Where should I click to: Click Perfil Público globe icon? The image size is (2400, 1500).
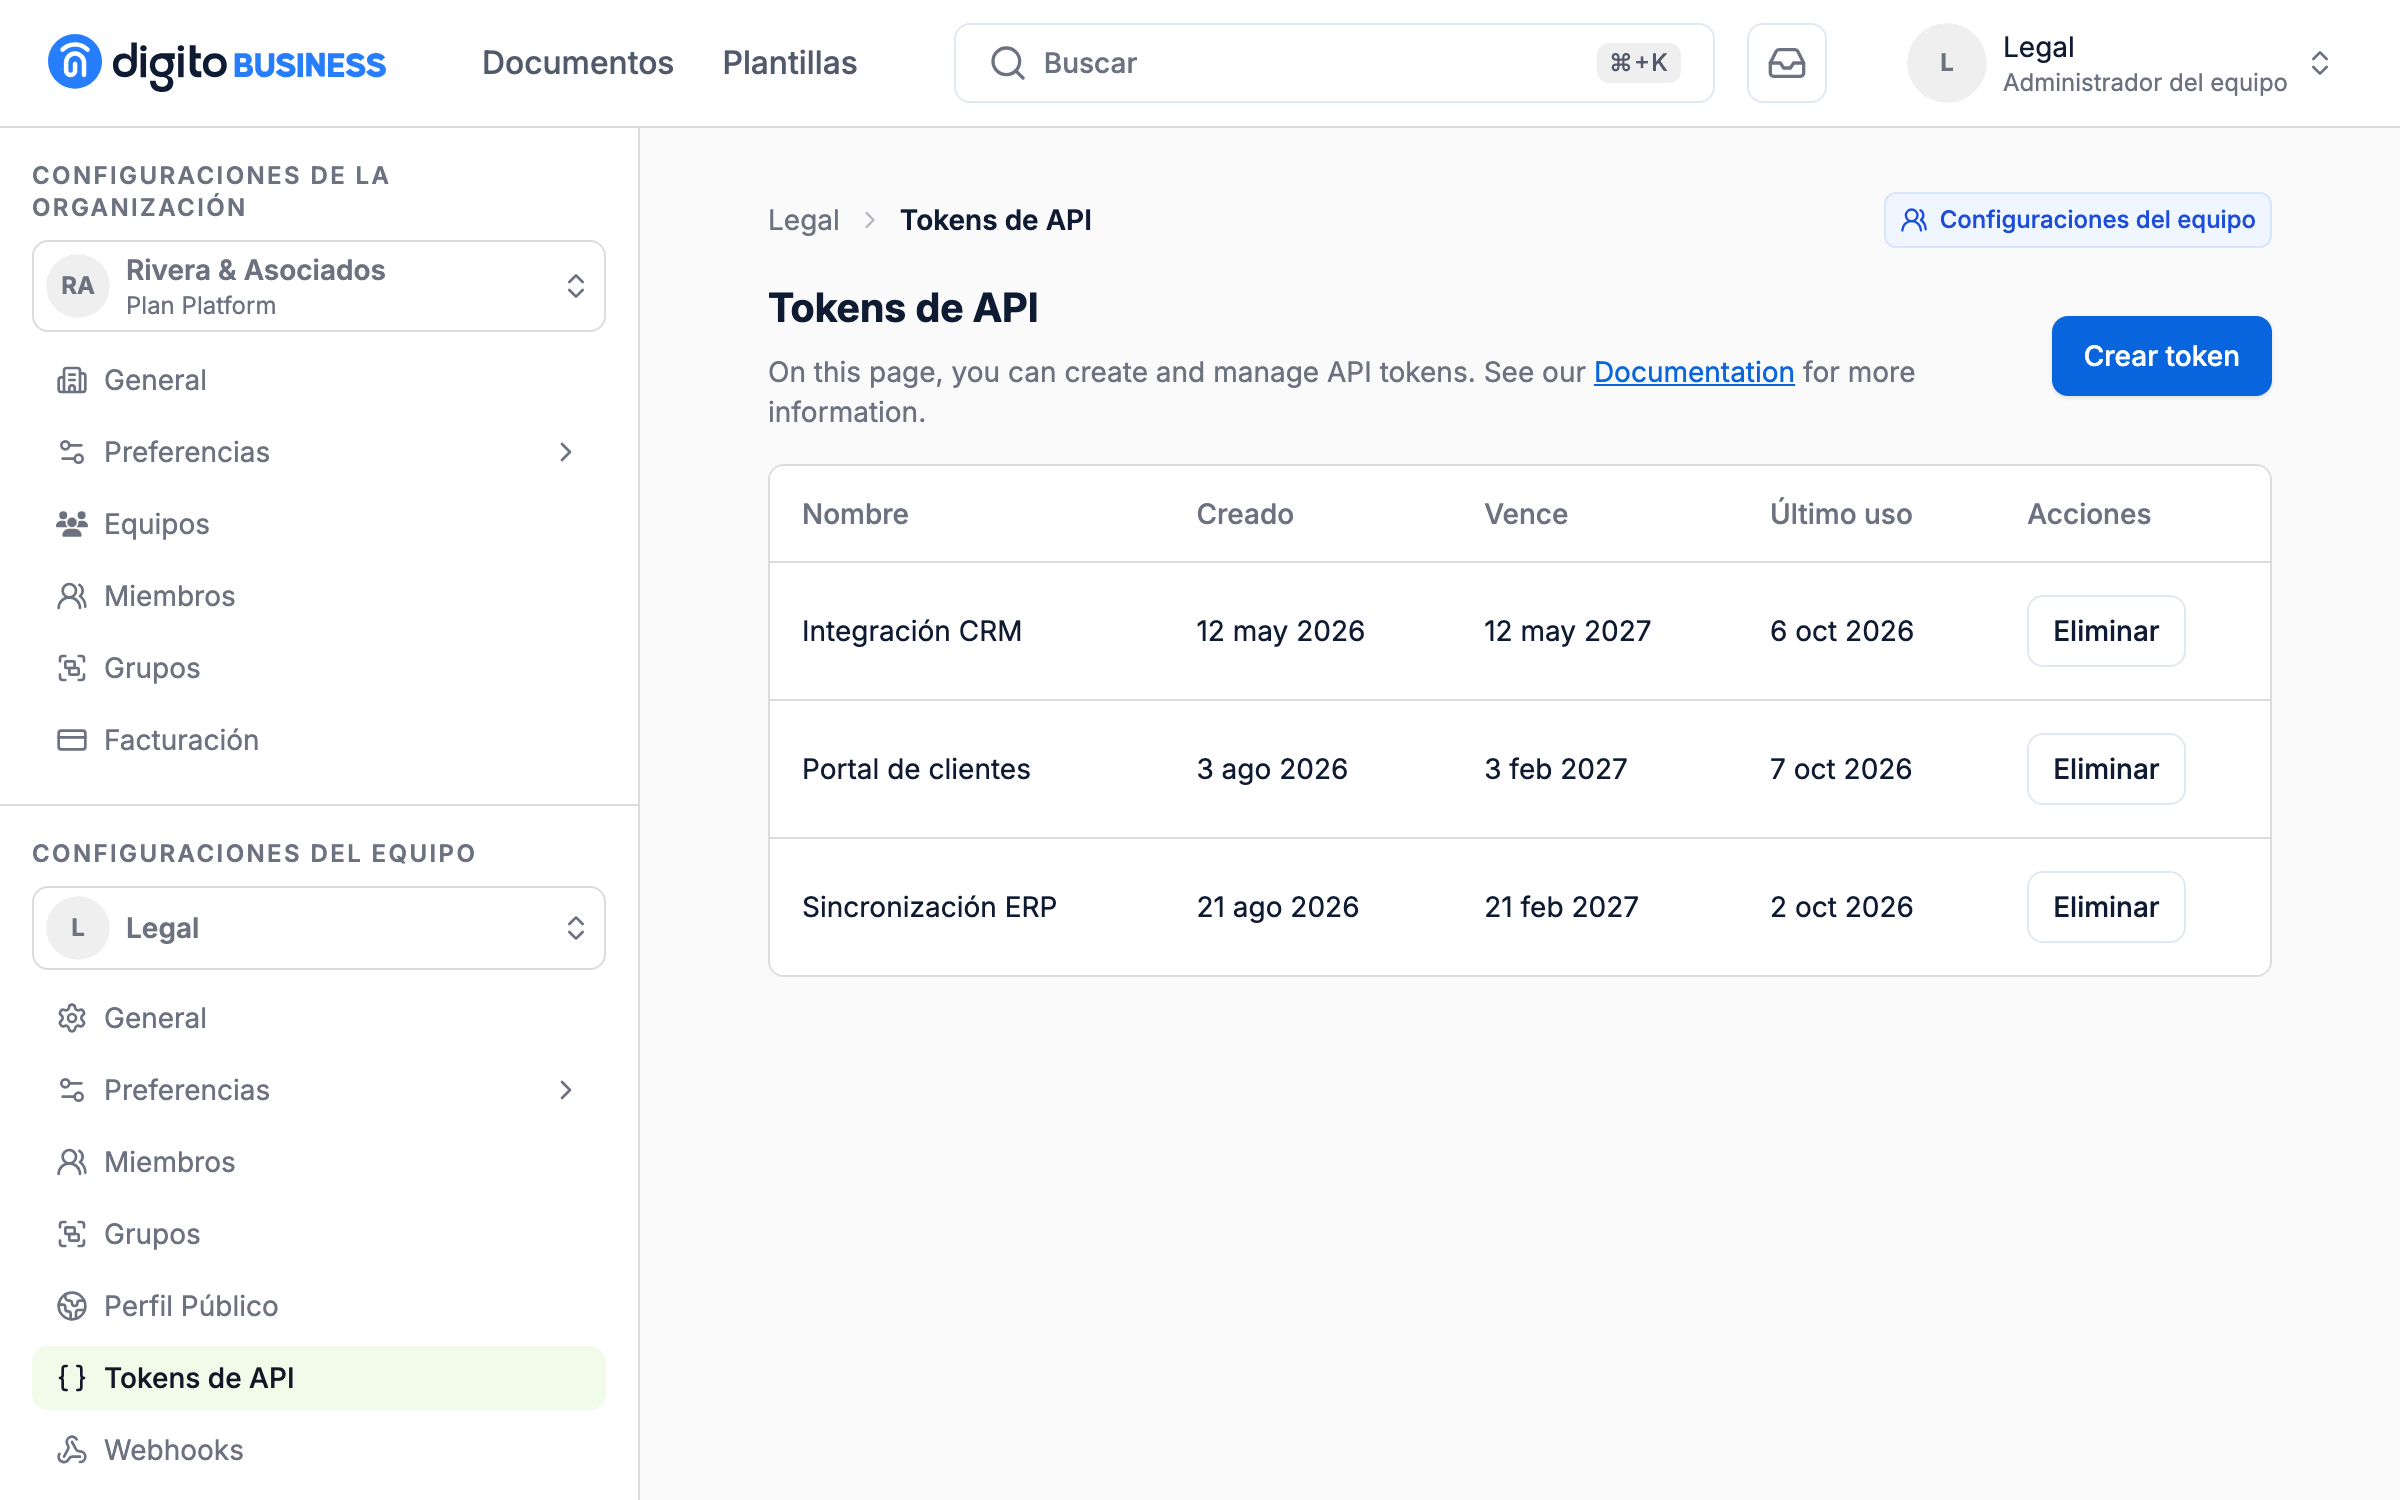pyautogui.click(x=72, y=1306)
